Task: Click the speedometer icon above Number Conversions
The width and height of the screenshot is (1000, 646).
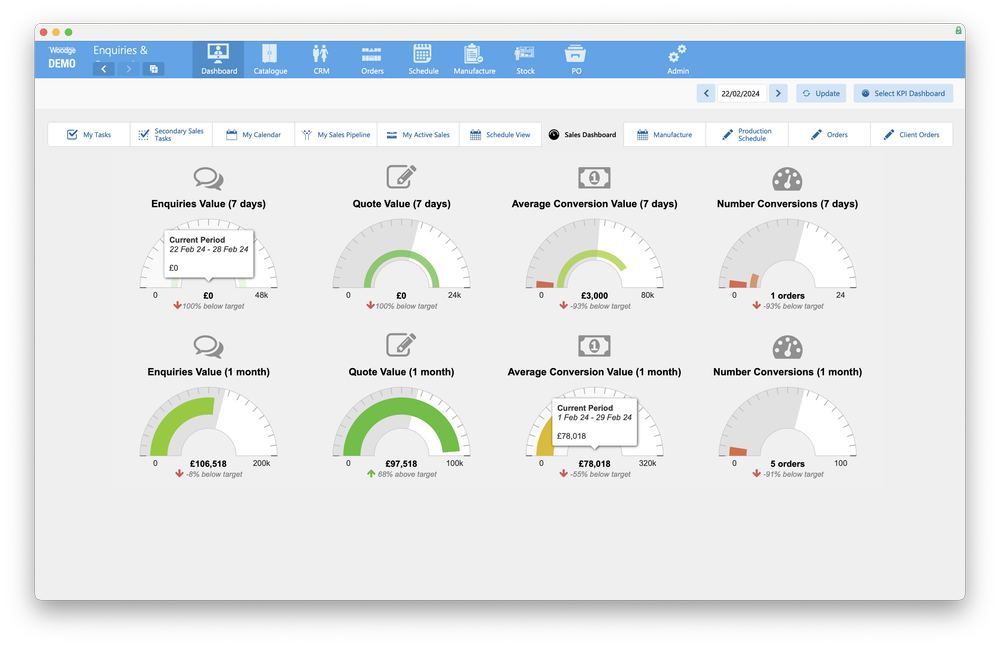Action: tap(788, 176)
